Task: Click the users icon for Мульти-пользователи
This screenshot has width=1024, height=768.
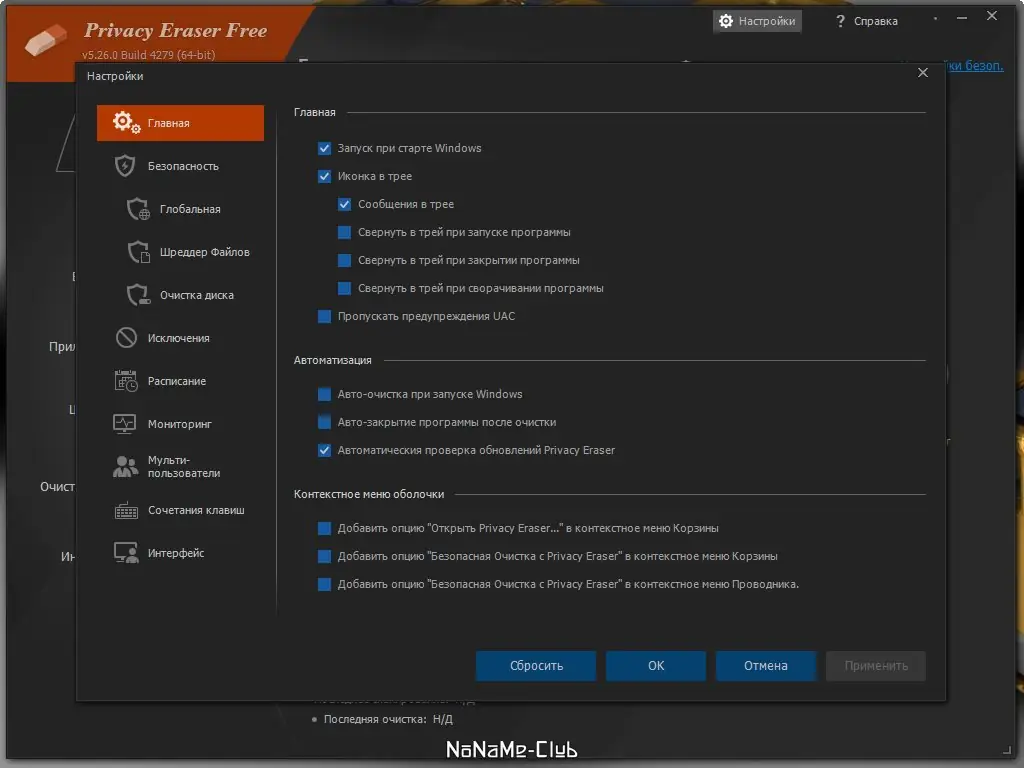Action: (x=125, y=466)
